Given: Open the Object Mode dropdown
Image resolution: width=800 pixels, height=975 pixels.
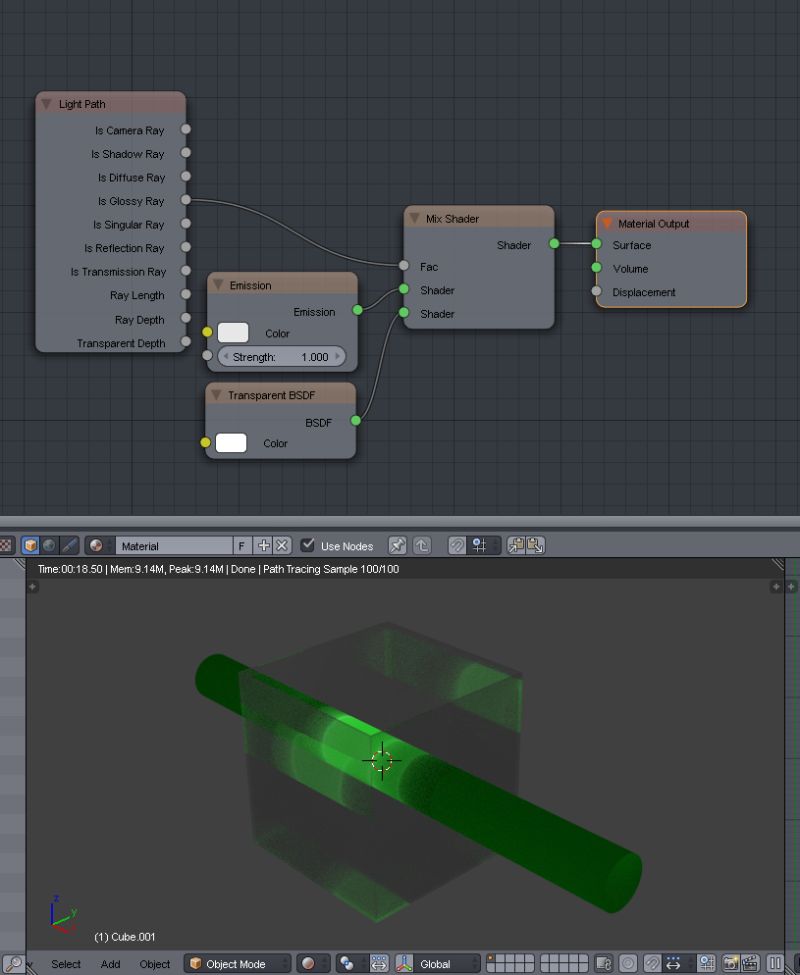Looking at the screenshot, I should pyautogui.click(x=235, y=963).
